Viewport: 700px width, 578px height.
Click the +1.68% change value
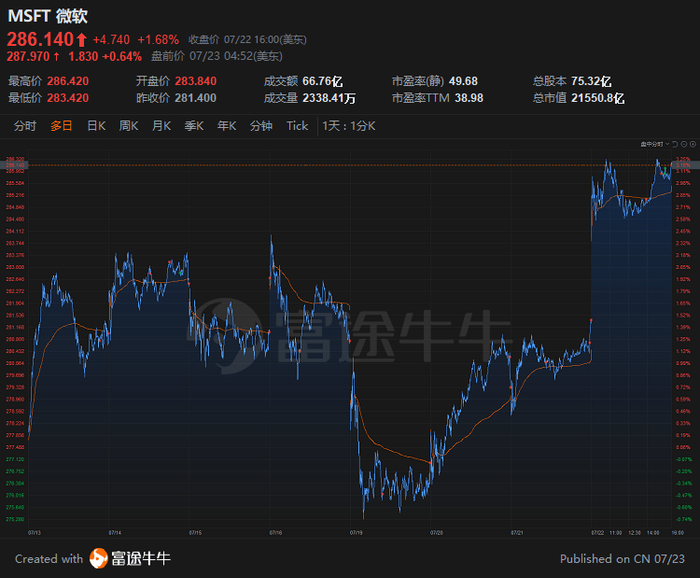point(158,40)
